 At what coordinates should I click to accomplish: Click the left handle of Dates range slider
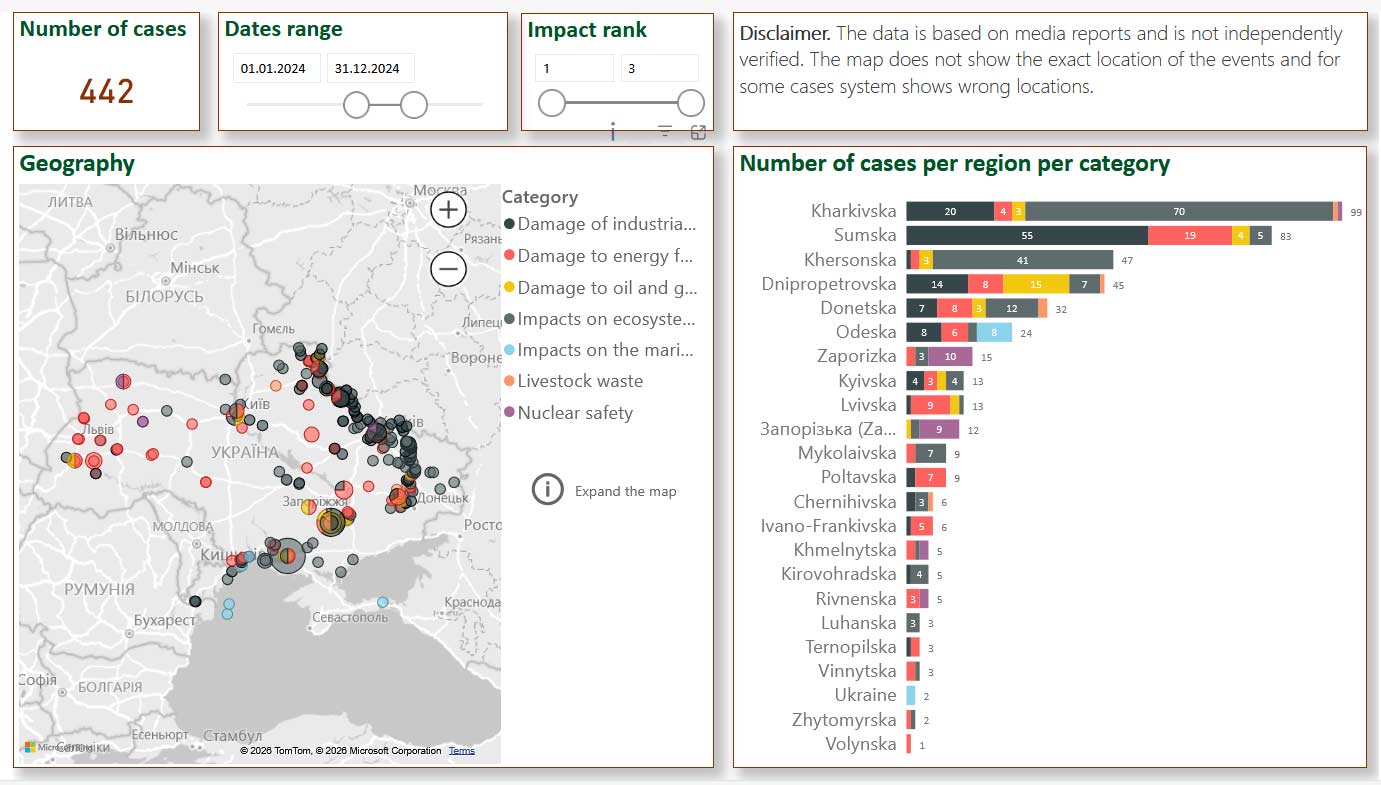(356, 104)
